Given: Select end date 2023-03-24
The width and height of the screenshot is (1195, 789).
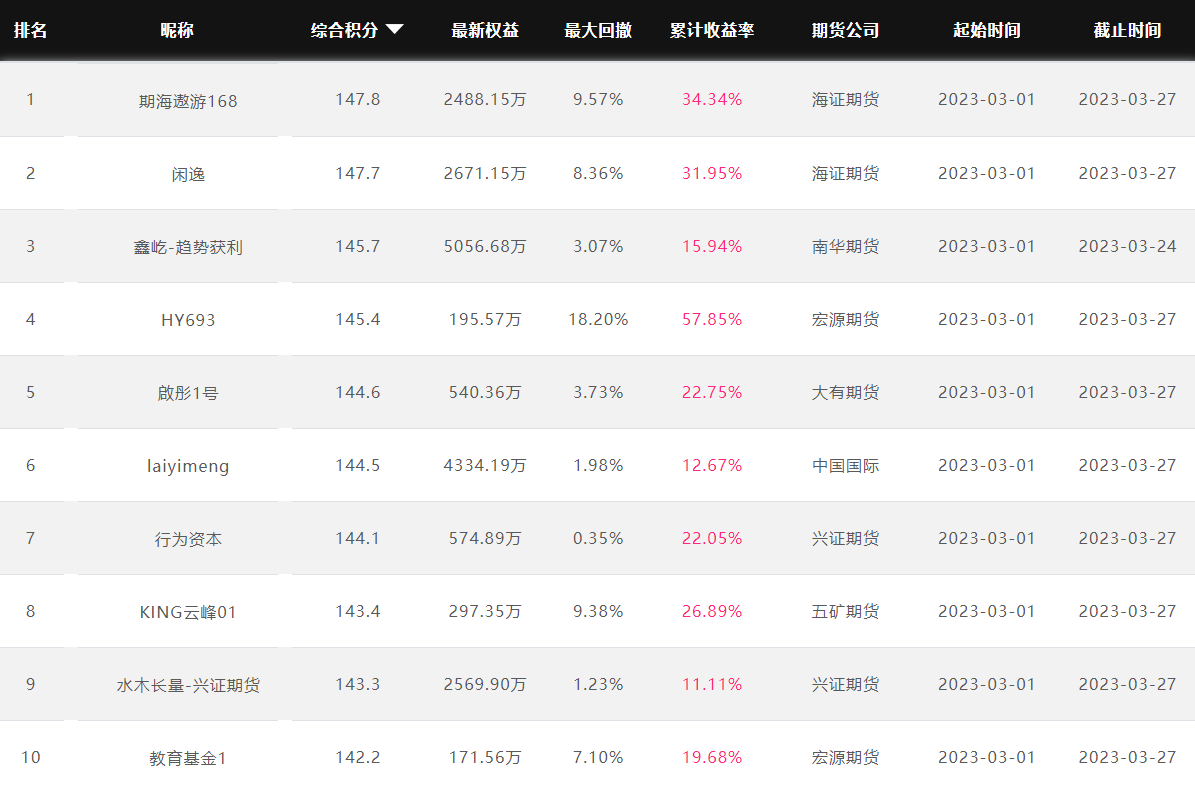Looking at the screenshot, I should coord(1127,247).
